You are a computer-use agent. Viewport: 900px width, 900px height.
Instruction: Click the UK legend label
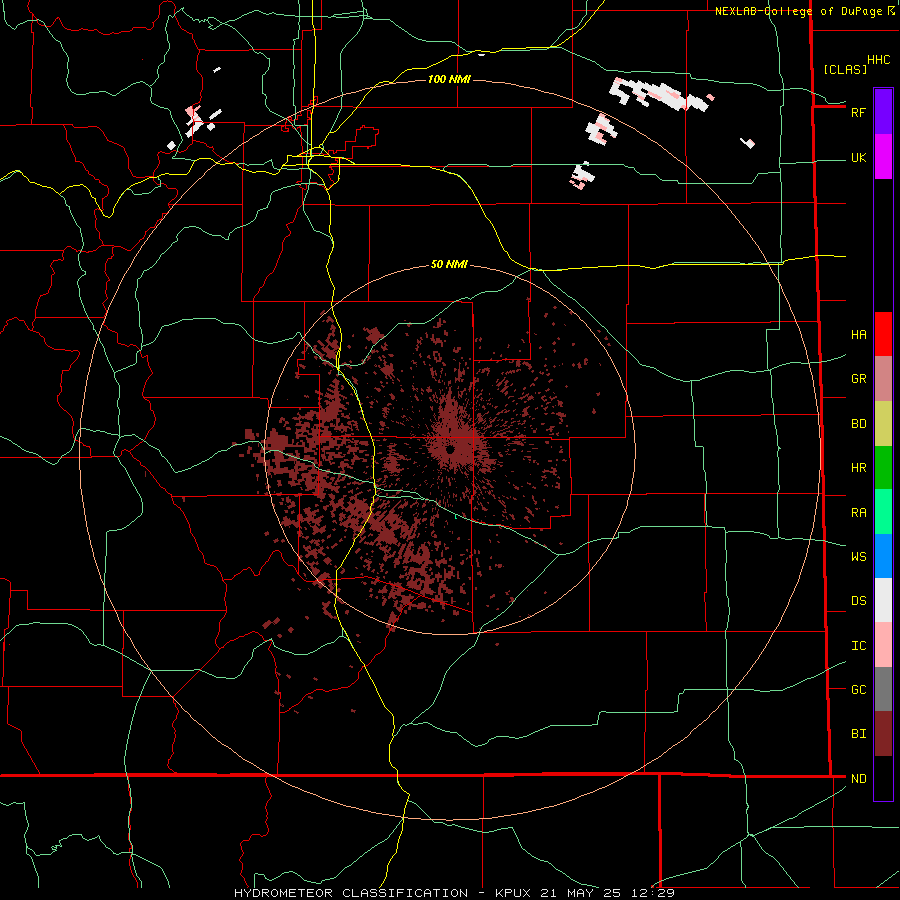pos(858,157)
